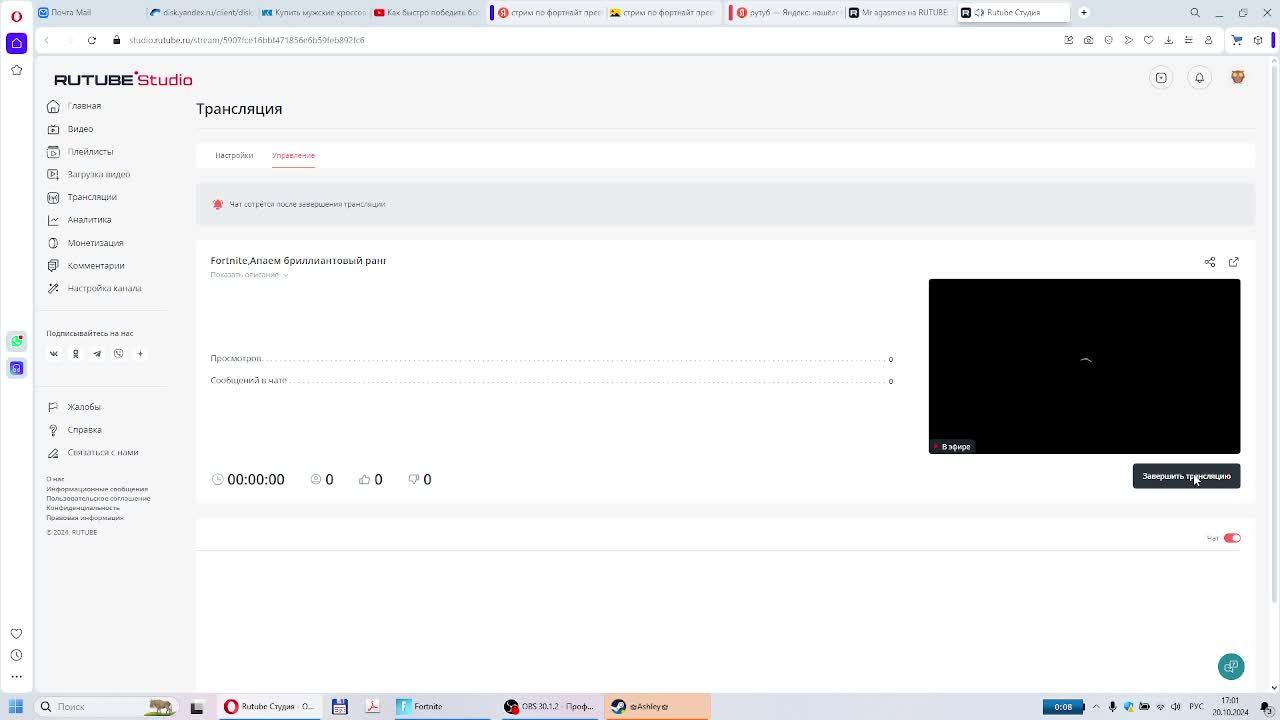This screenshot has height=720, width=1280.
Task: Open Opera snapshot camera icon
Action: pos(1088,40)
